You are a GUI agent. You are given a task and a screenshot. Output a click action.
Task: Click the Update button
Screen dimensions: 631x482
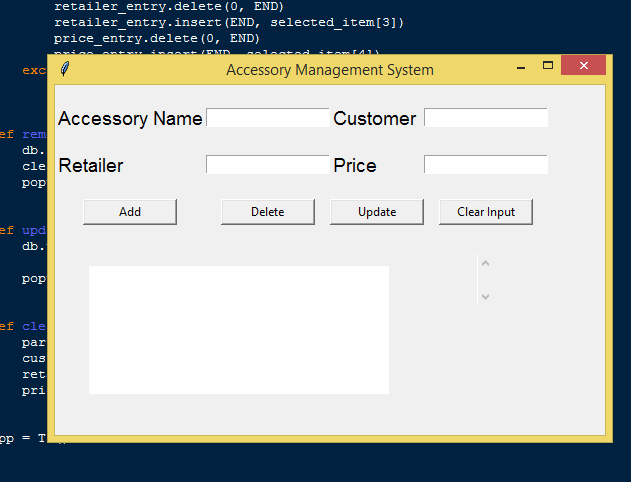[377, 212]
